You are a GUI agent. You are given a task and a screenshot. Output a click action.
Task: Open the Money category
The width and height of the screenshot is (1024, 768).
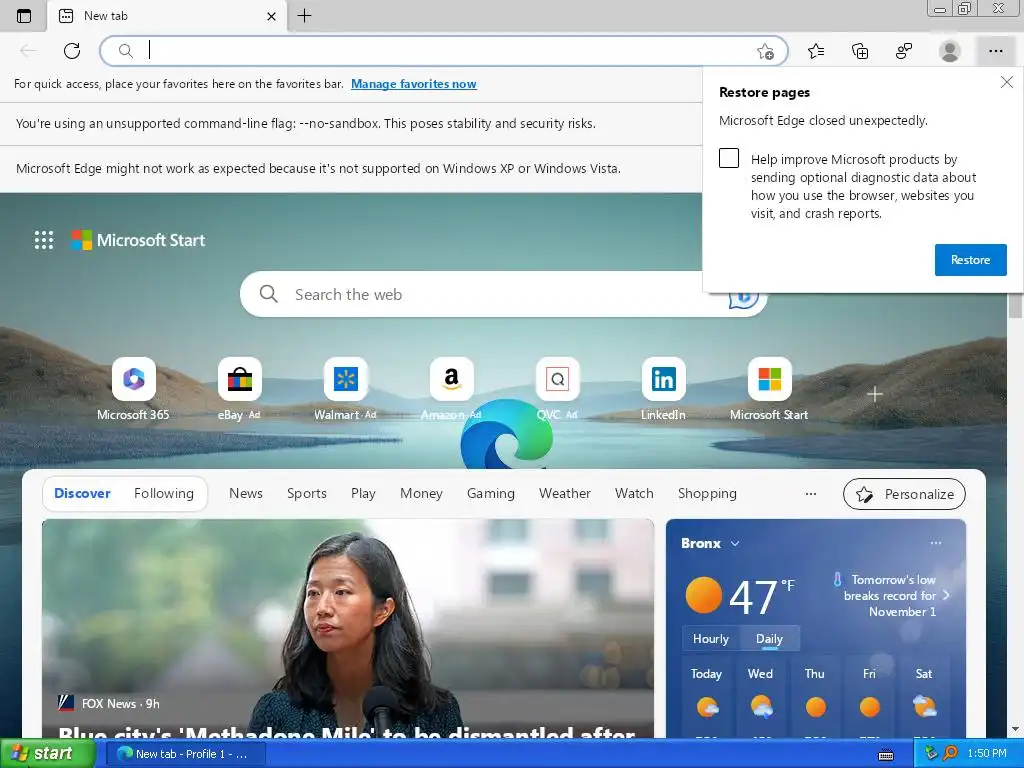pyautogui.click(x=421, y=493)
